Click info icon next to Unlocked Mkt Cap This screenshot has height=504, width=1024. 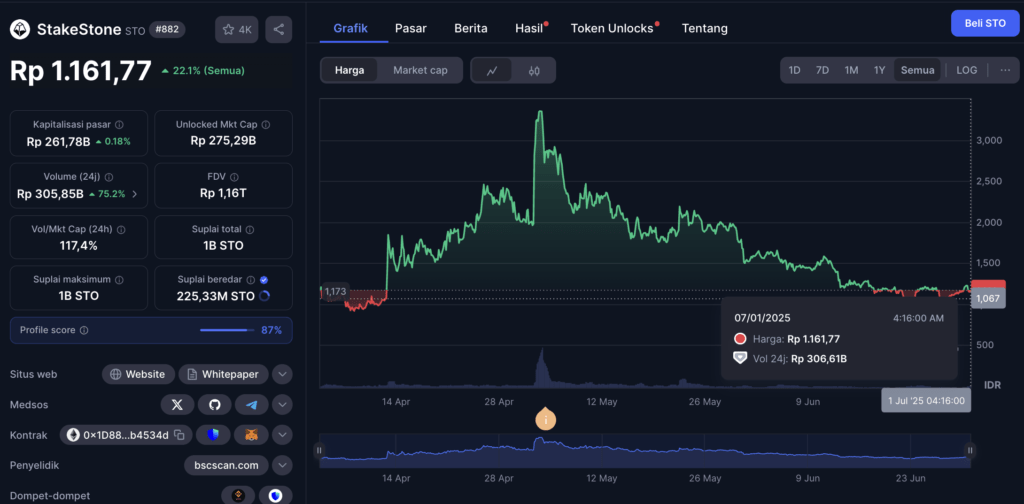(266, 125)
